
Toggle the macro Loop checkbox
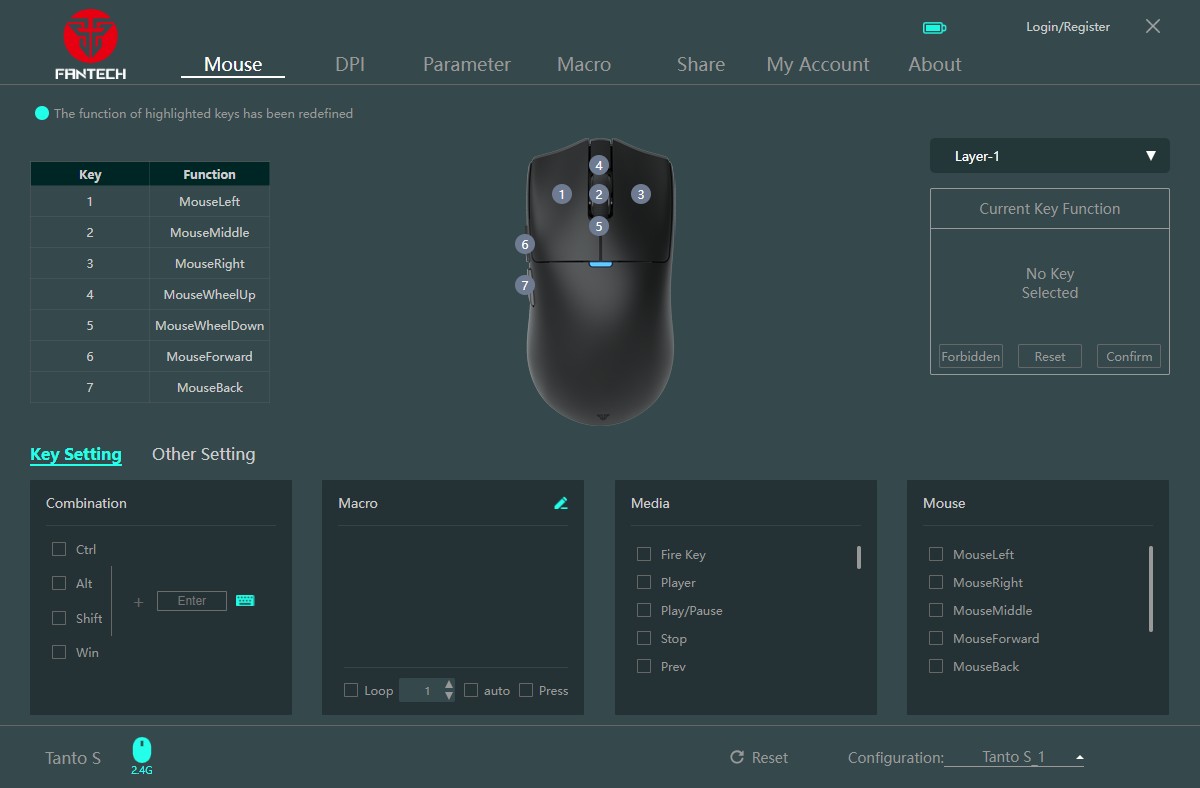coord(351,690)
